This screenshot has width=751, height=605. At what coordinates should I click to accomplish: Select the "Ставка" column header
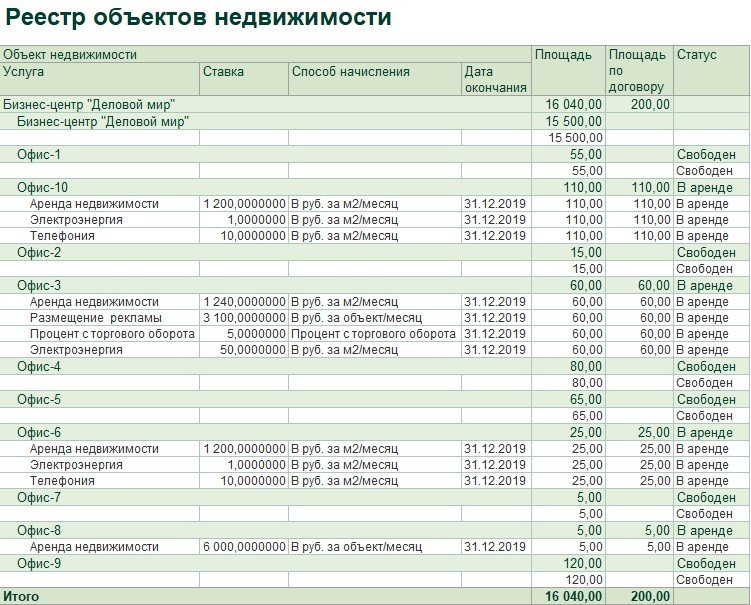[223, 72]
